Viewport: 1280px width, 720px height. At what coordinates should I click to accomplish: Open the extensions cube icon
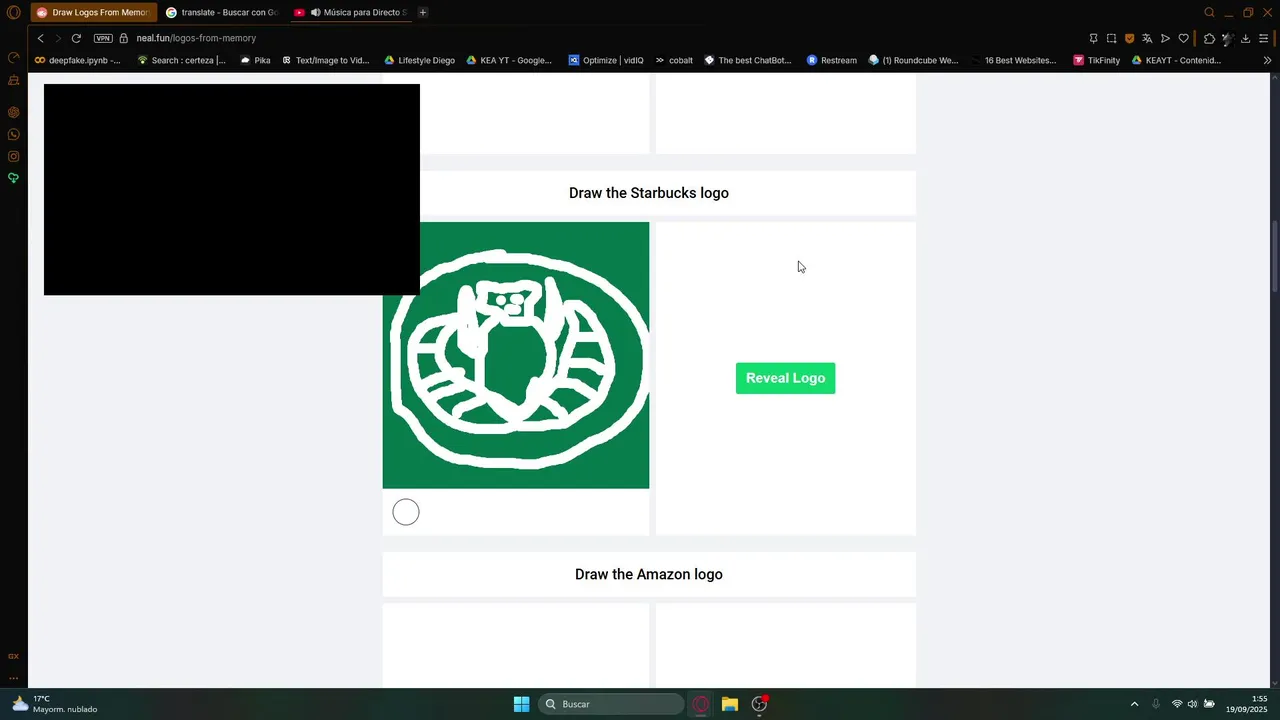(1209, 38)
